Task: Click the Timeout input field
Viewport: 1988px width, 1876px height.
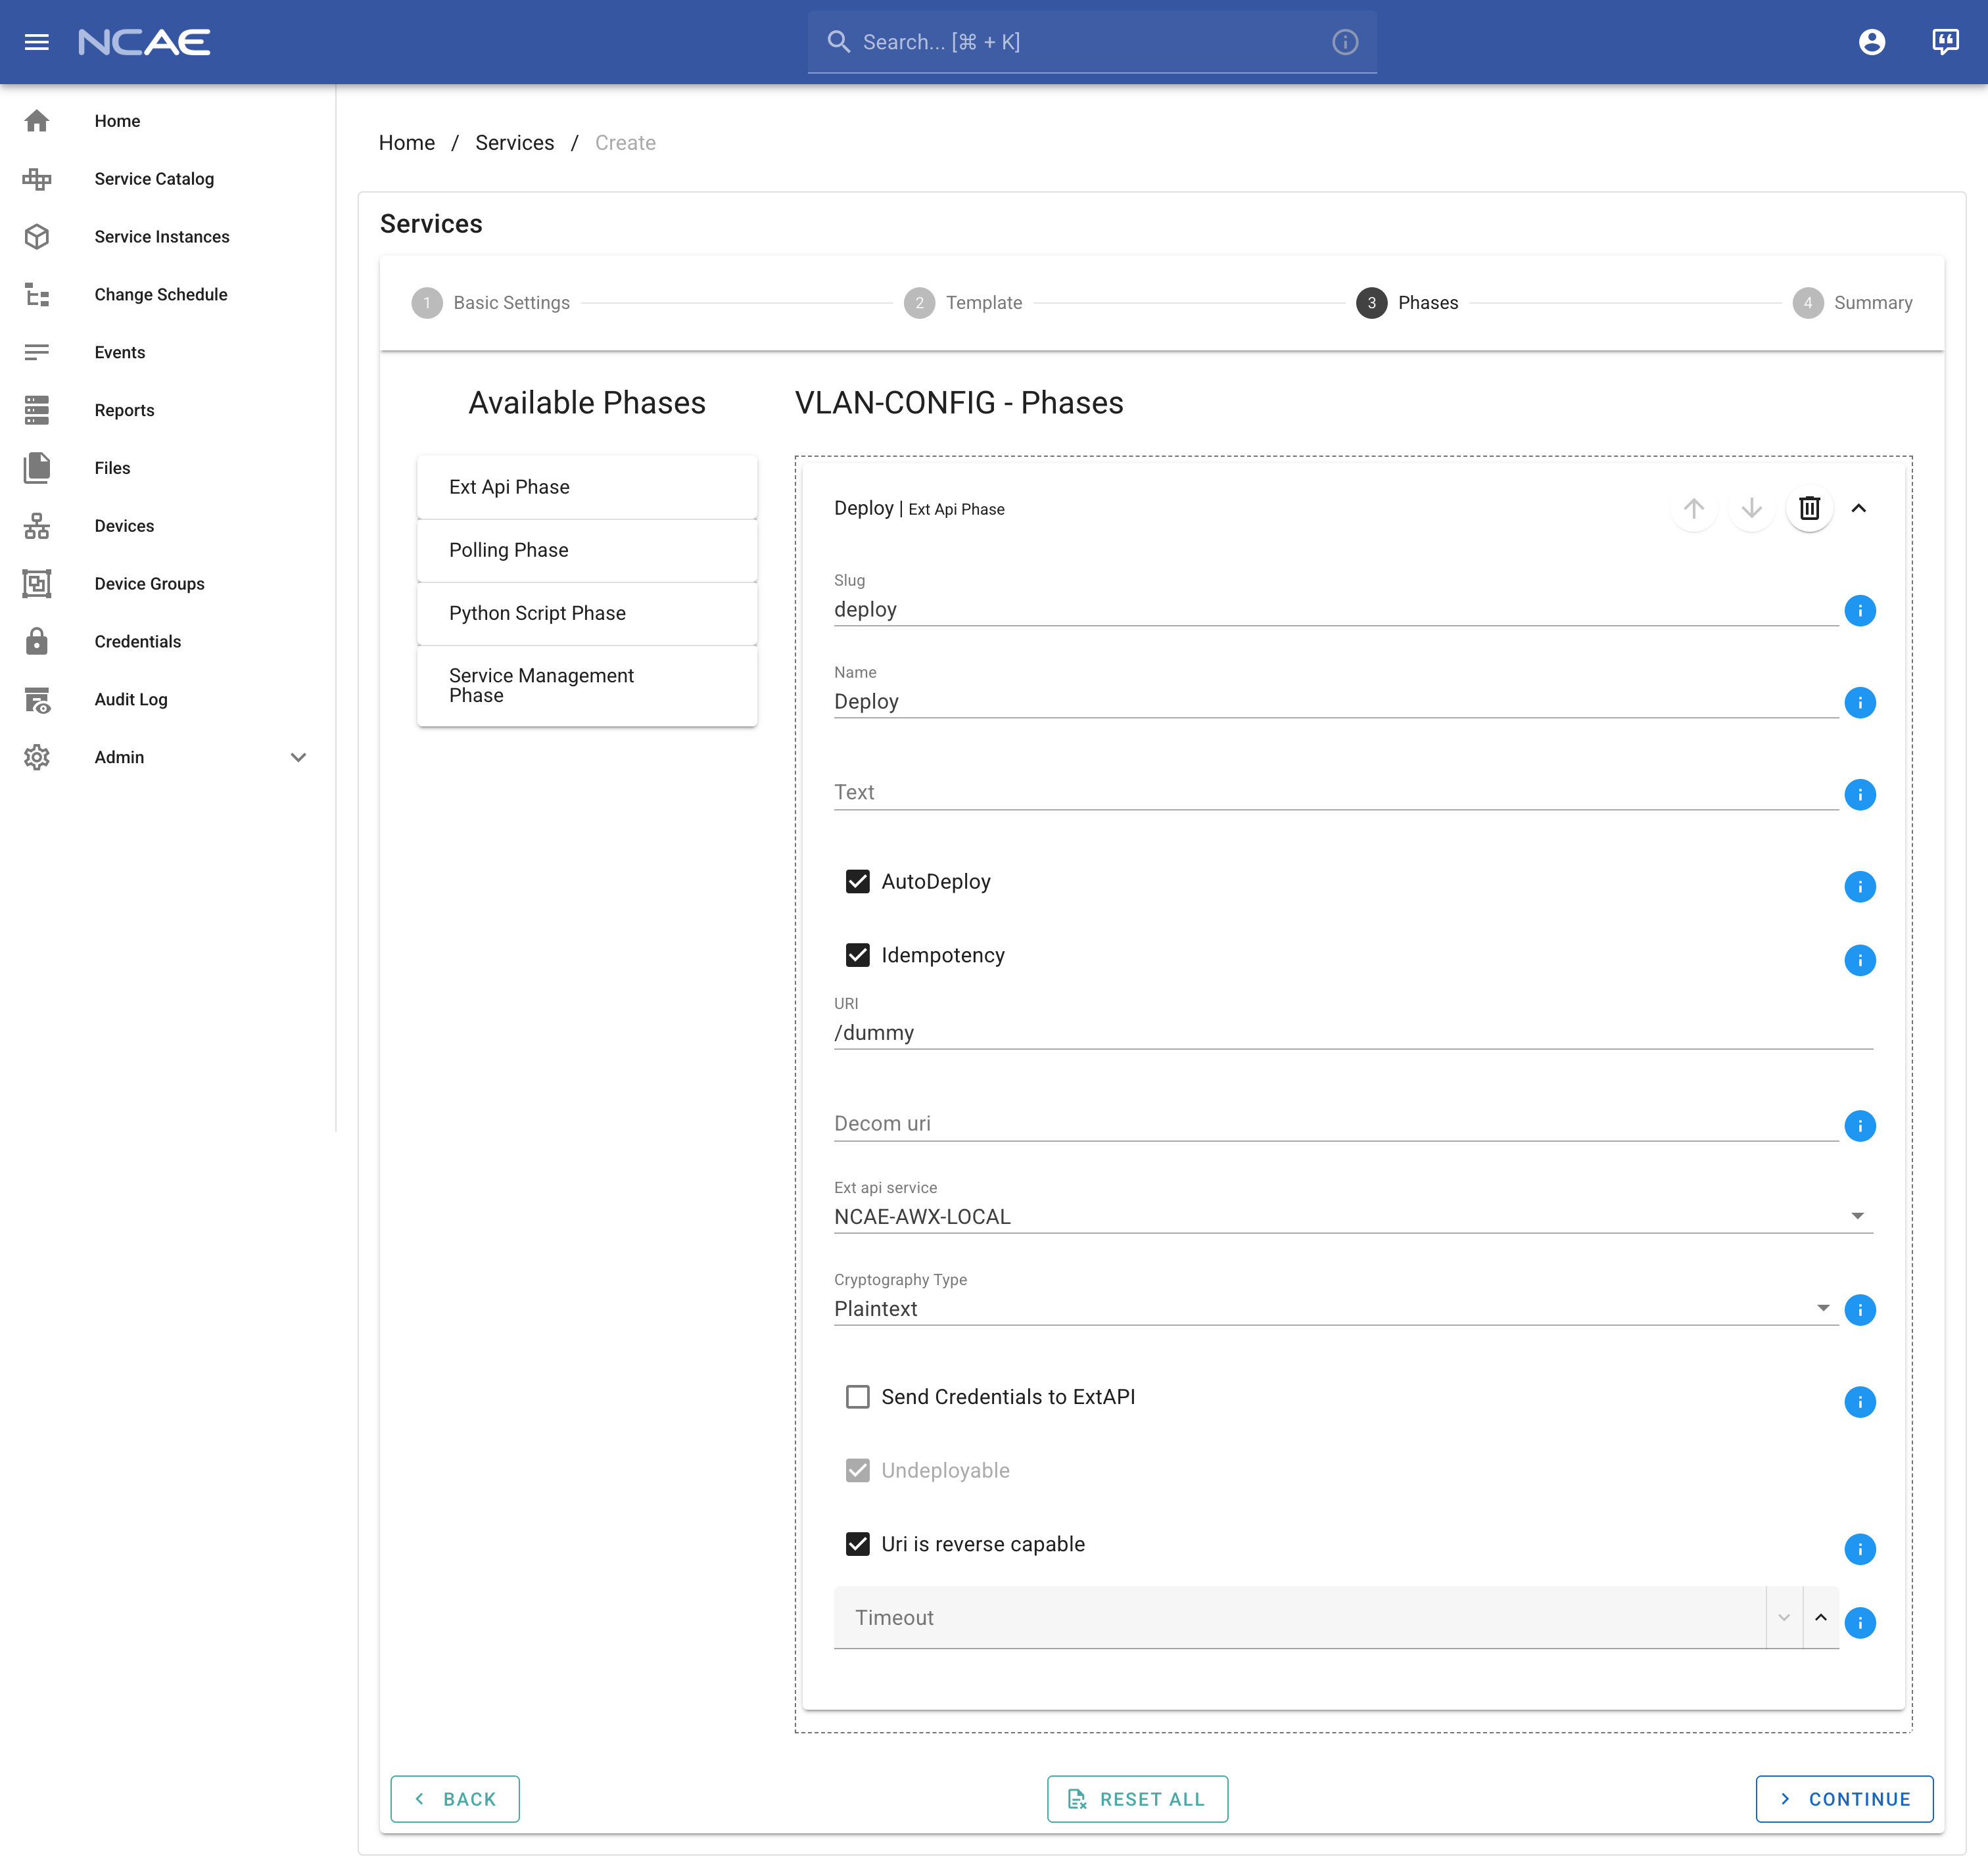Action: (x=1299, y=1618)
